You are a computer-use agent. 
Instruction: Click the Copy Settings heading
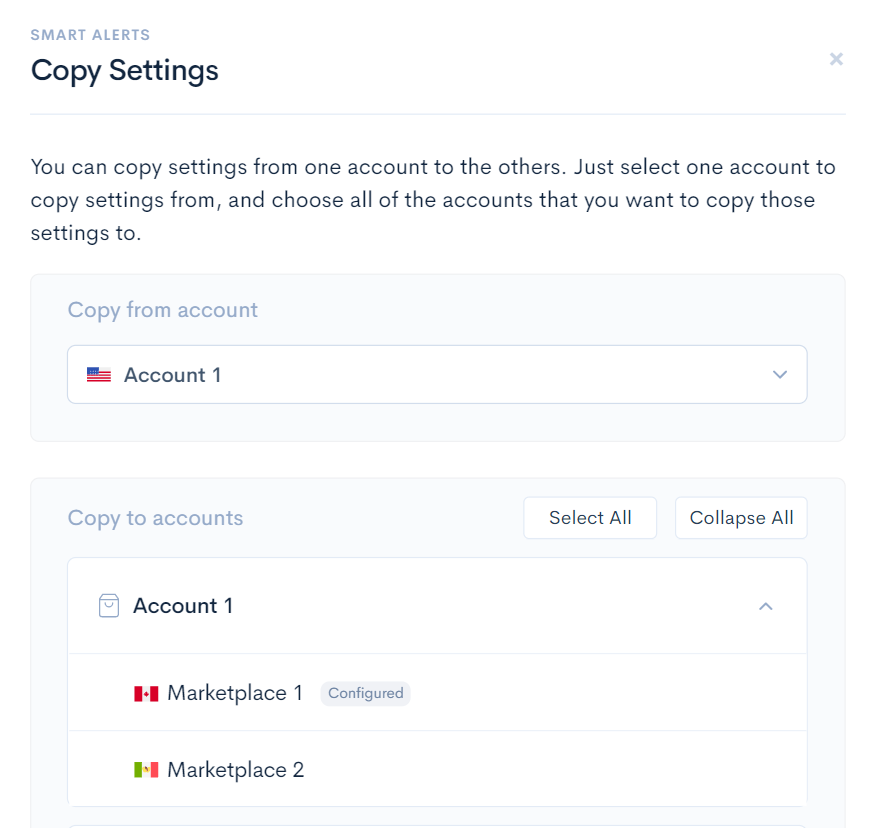pos(124,71)
